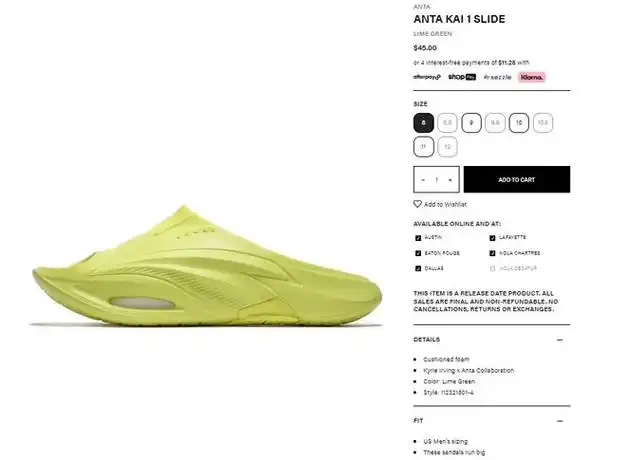Screen dimensions: 626x460
Task: Click the Add to Wishlist heart icon
Action: pos(417,204)
